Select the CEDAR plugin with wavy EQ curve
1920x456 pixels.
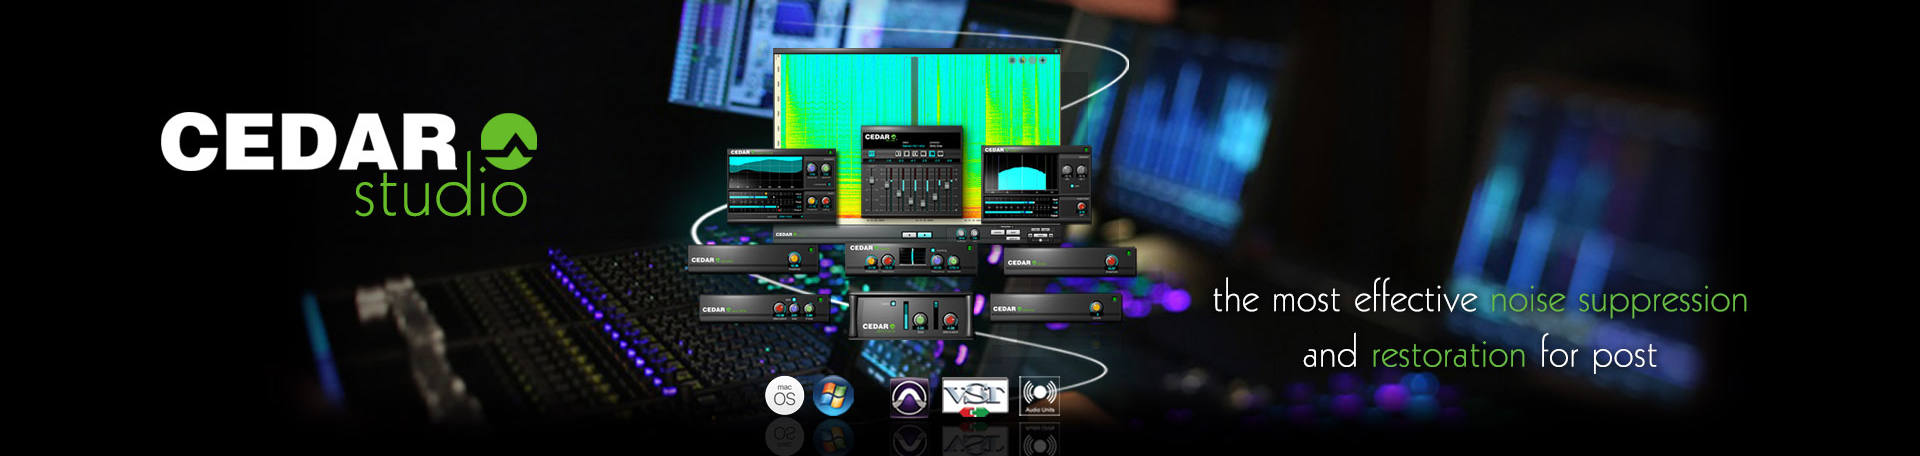point(781,184)
